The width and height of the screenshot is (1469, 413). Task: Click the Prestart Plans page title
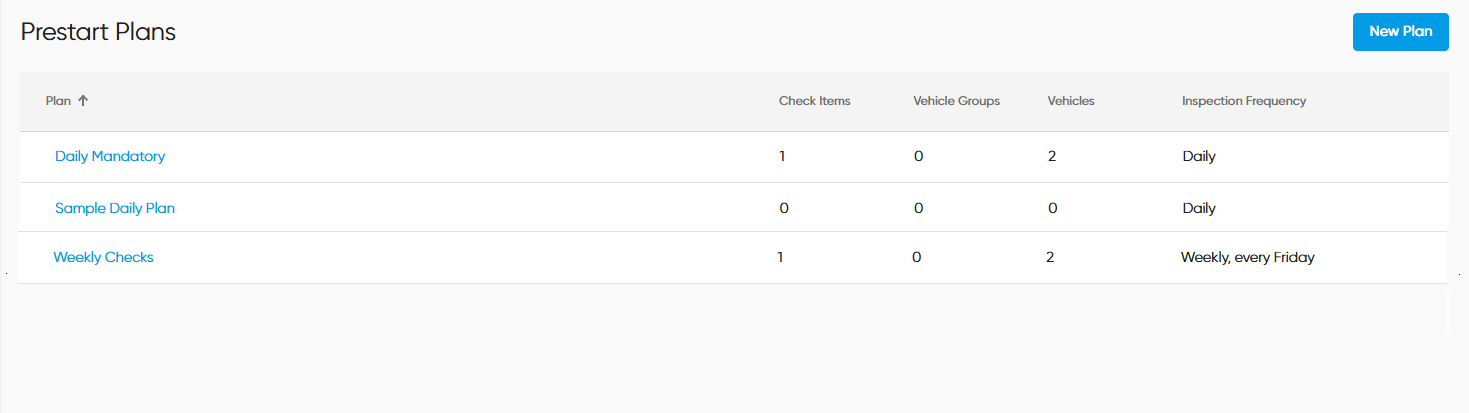click(x=98, y=32)
